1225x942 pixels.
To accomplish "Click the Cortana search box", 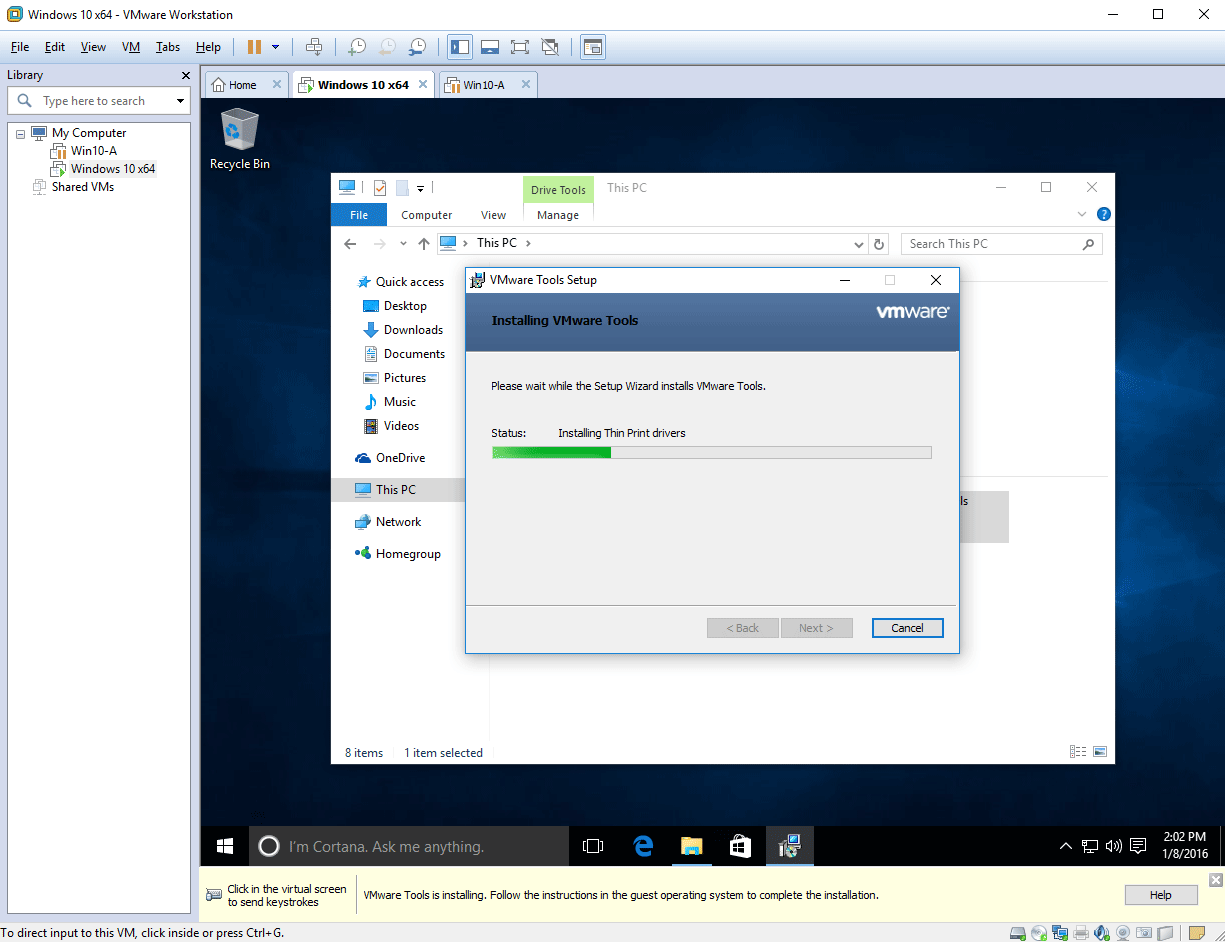I will coord(408,846).
